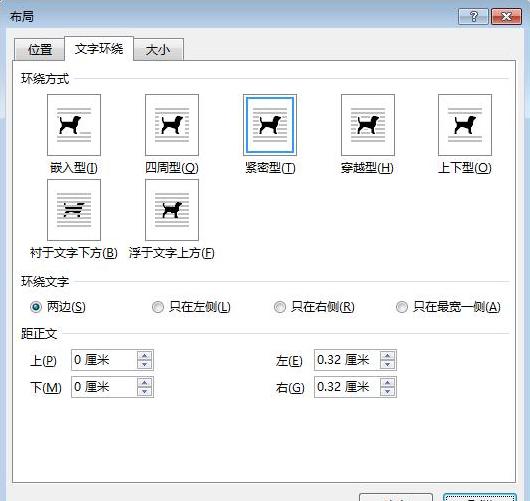Click the 浮于文字上方(F) label text
This screenshot has width=530, height=501.
171,253
